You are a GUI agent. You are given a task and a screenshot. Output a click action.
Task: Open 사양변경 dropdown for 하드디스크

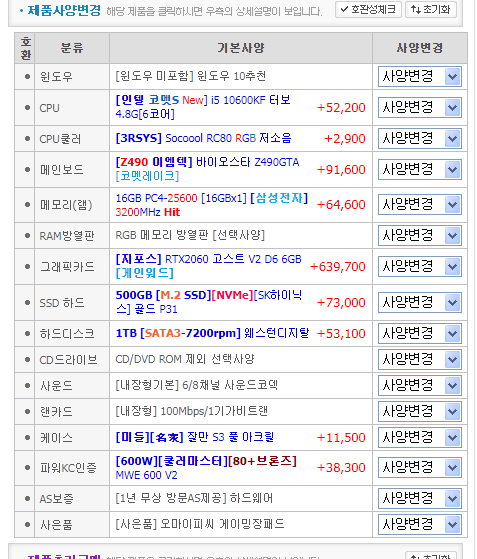420,333
